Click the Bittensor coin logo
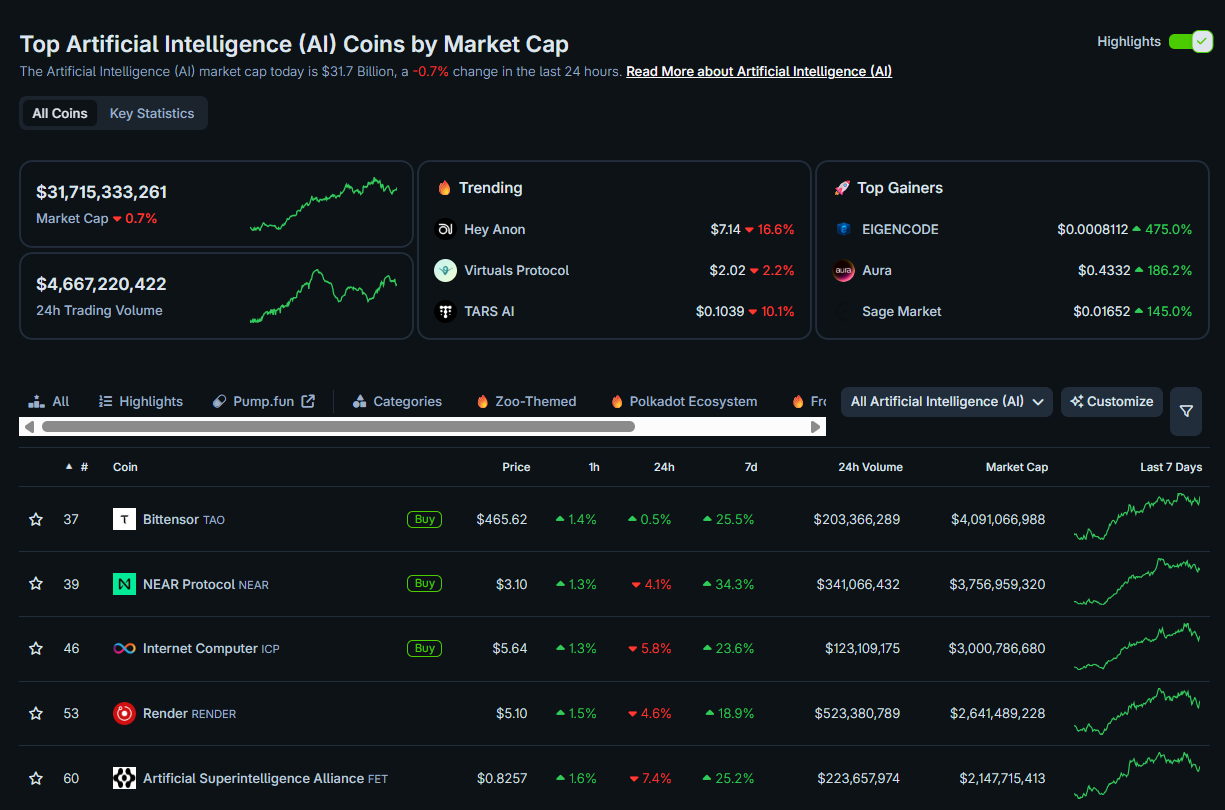This screenshot has width=1225, height=810. point(124,519)
